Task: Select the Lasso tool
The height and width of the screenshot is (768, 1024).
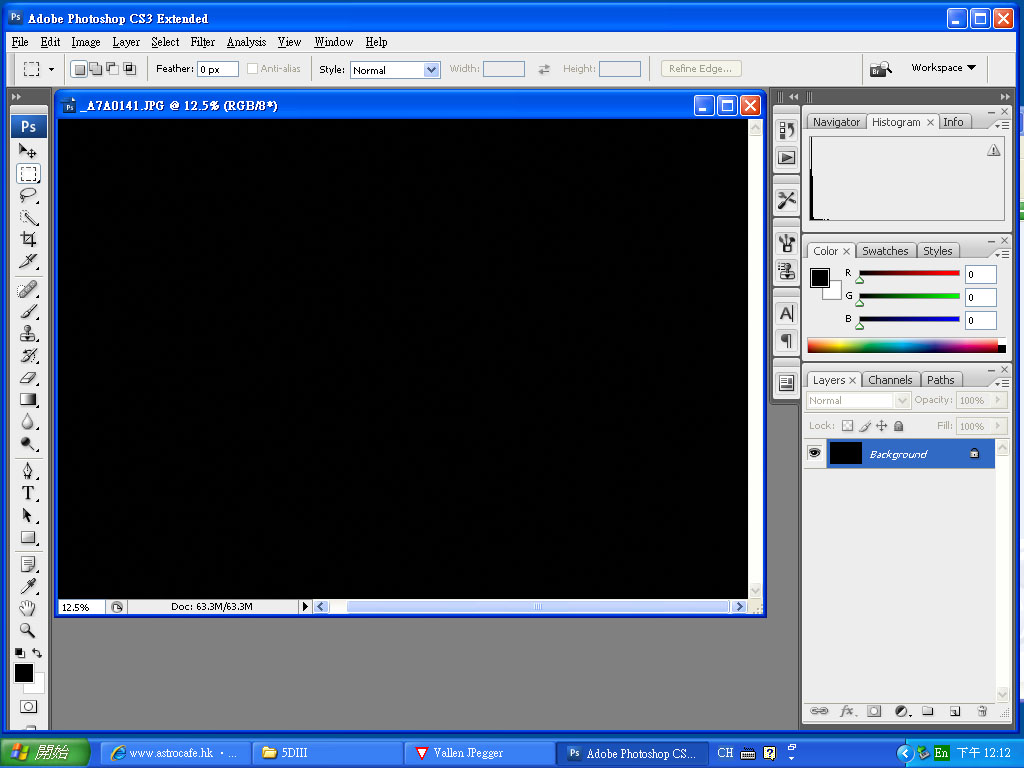Action: pos(28,195)
